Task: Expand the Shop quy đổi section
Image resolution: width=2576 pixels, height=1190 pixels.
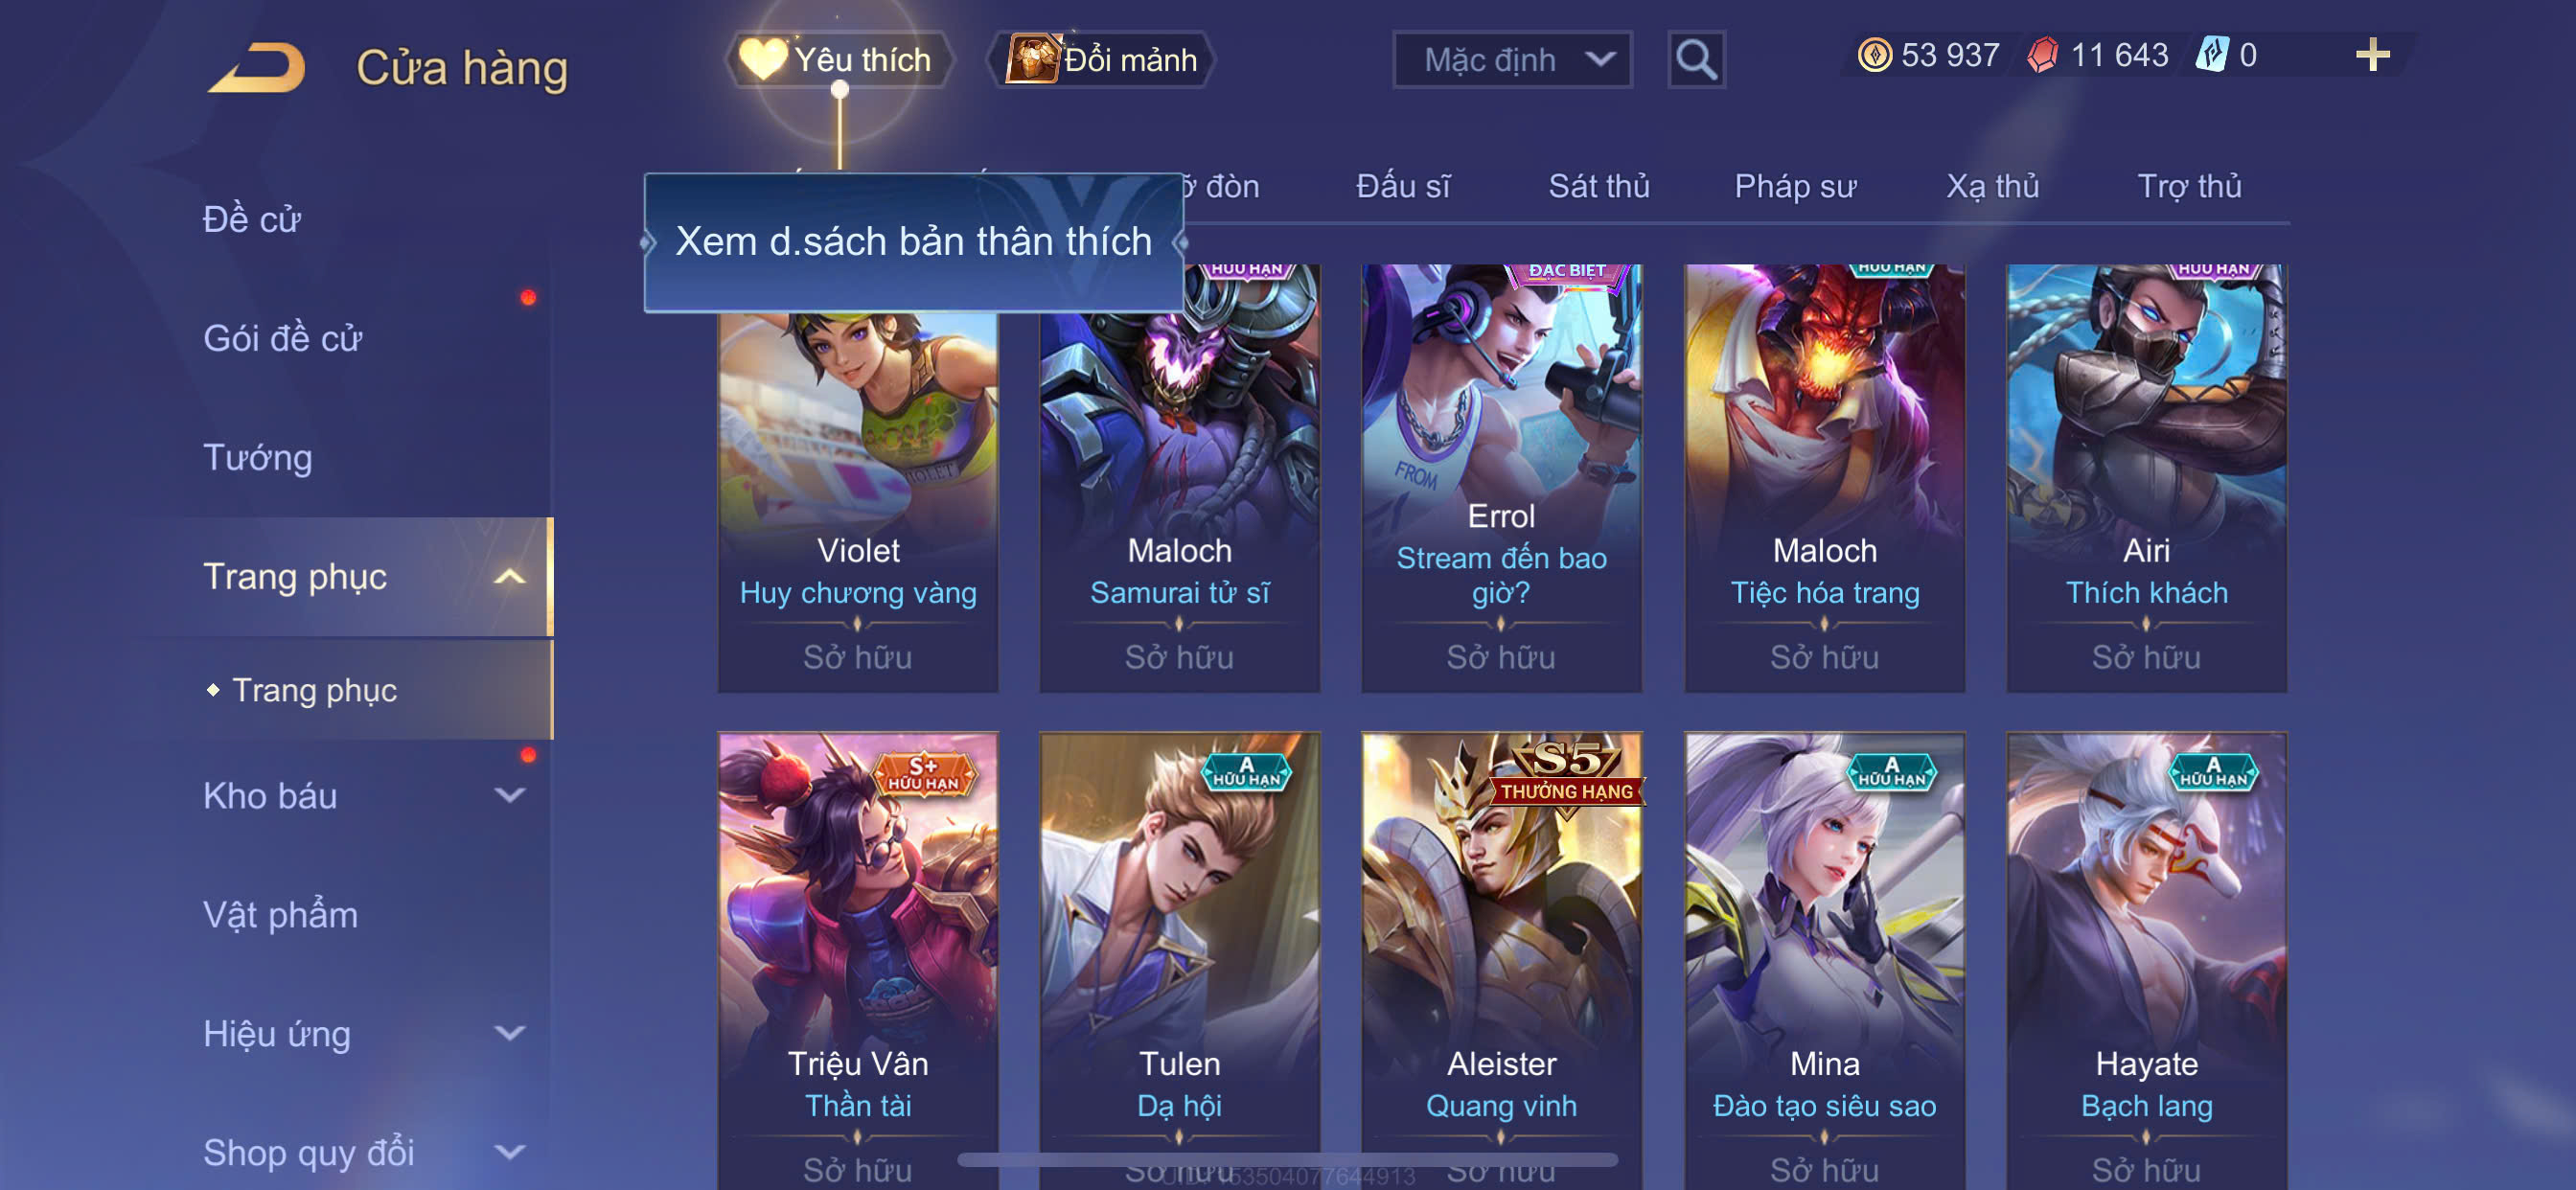Action: pyautogui.click(x=510, y=1152)
